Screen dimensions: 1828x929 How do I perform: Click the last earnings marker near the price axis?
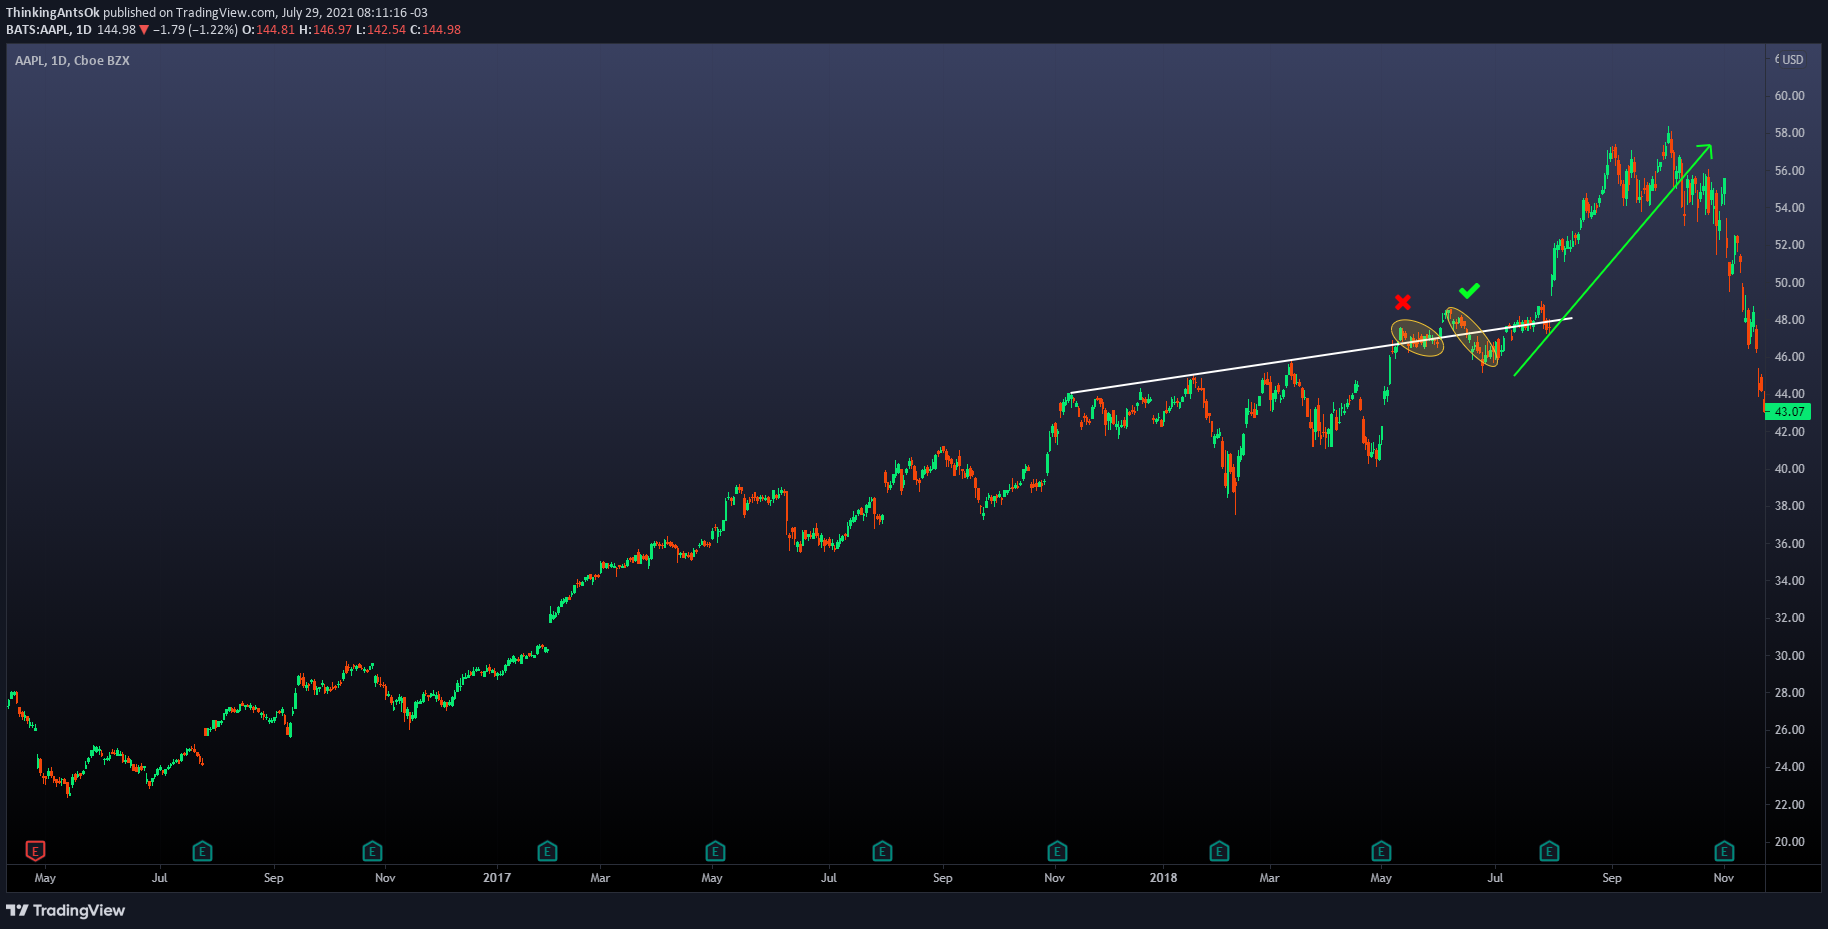tap(1724, 851)
